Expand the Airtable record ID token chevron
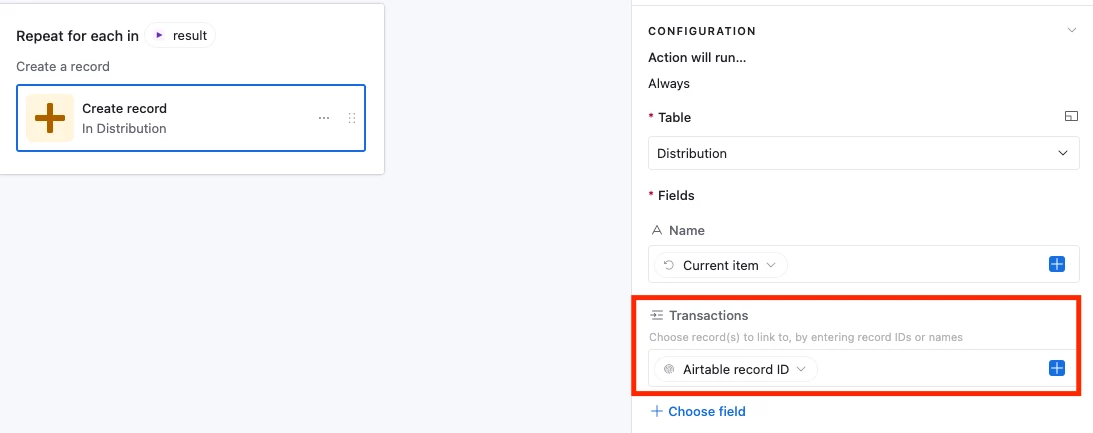The width and height of the screenshot is (1093, 433). tap(802, 369)
